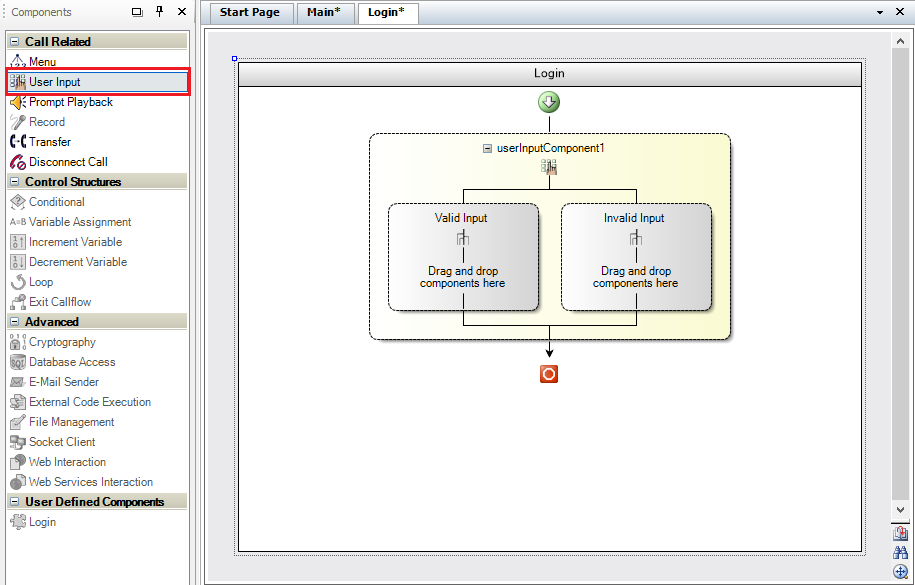The image size is (915, 585).
Task: Choose the Record microphone icon
Action: [18, 121]
